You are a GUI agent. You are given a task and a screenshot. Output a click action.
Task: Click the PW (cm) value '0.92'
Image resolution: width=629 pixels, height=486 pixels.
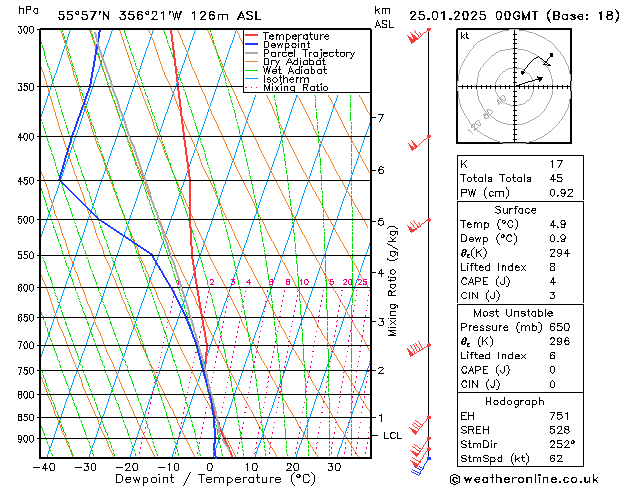click(561, 193)
